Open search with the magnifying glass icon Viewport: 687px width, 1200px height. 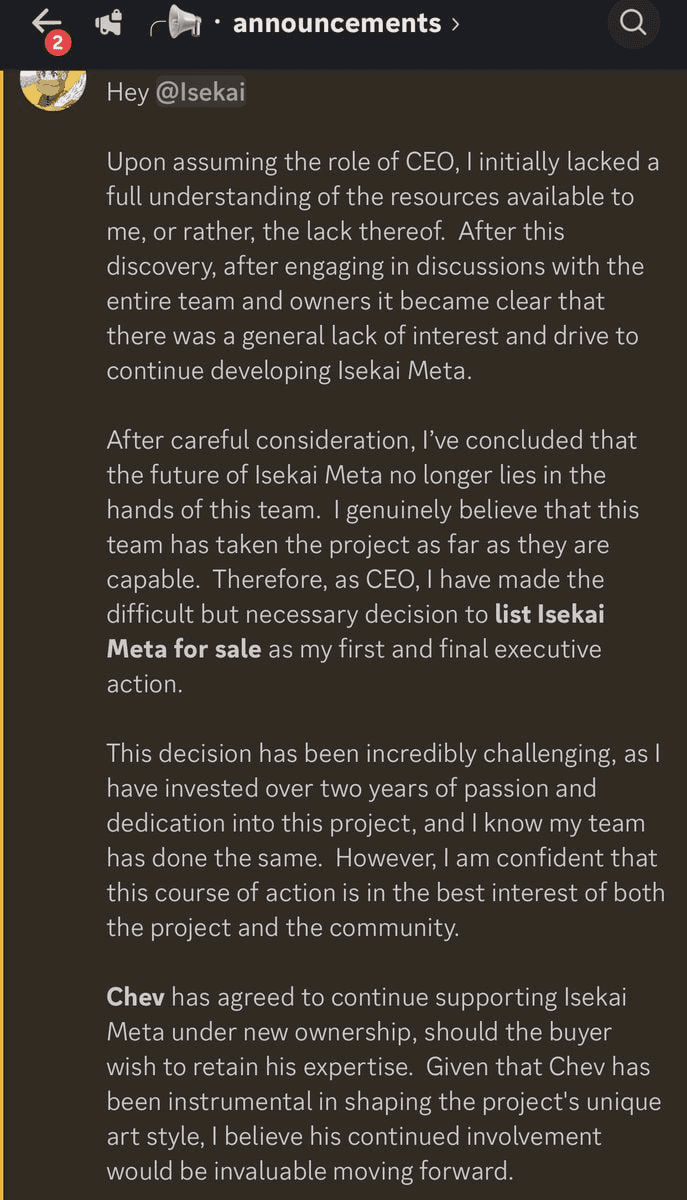click(x=634, y=23)
